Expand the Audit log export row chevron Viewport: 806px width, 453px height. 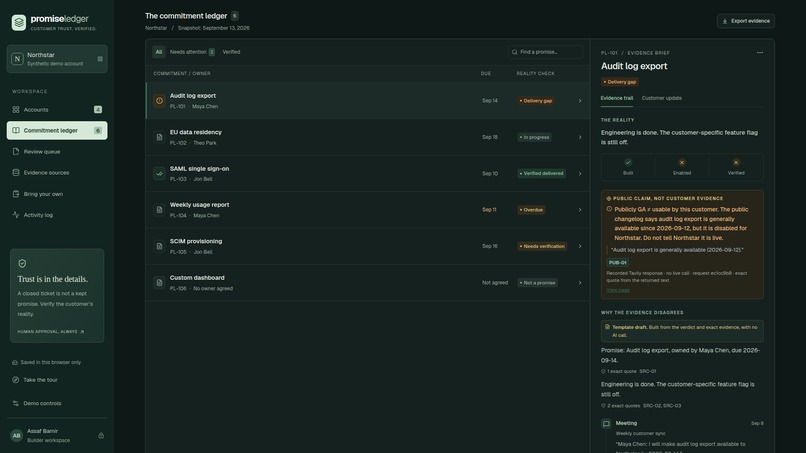click(580, 101)
